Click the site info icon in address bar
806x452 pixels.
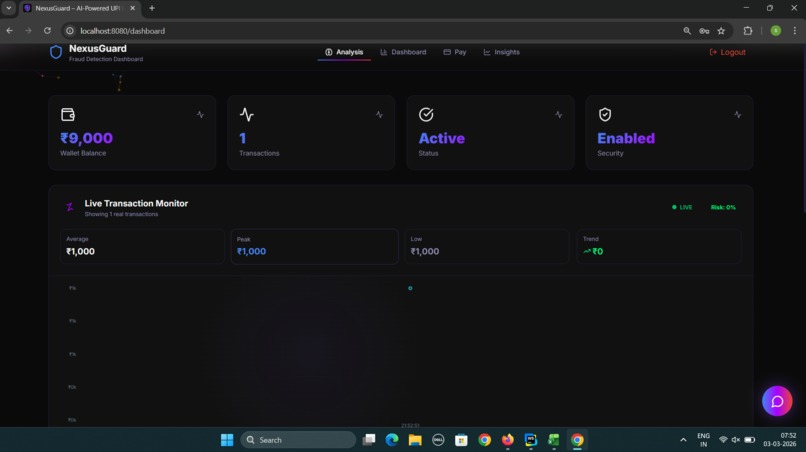point(70,31)
